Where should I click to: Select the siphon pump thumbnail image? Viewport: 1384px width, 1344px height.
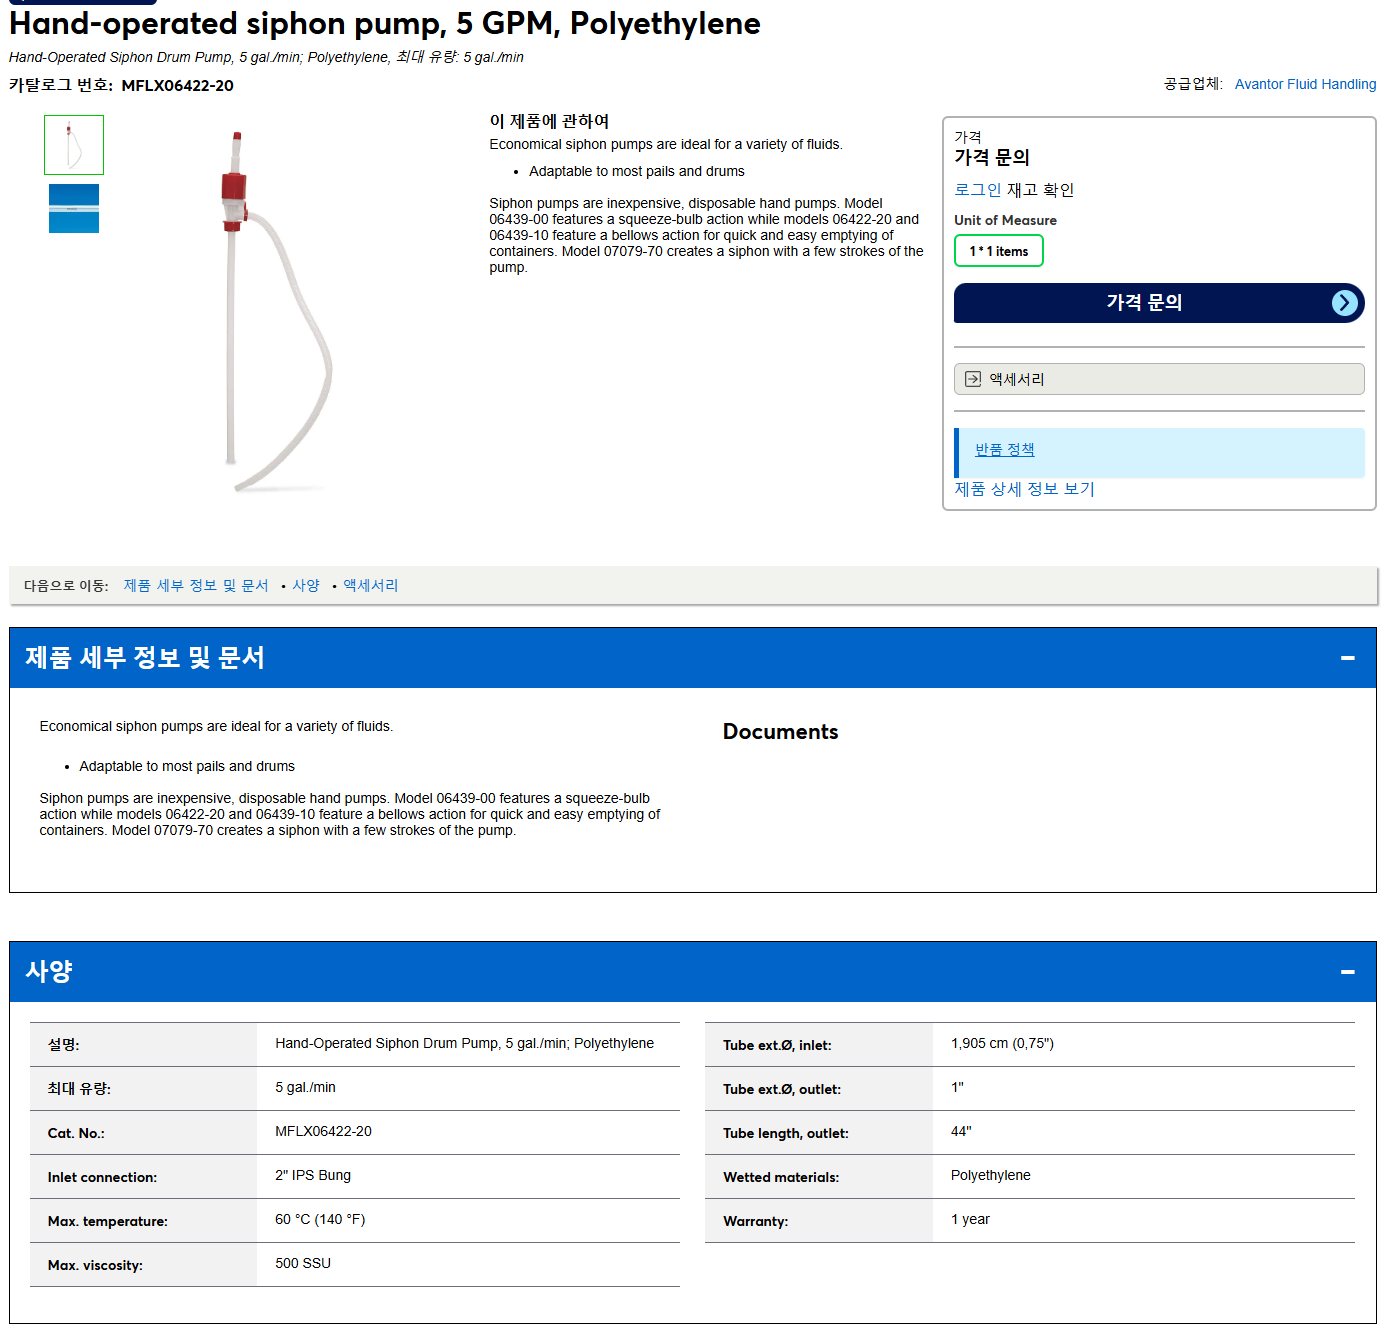(x=74, y=145)
